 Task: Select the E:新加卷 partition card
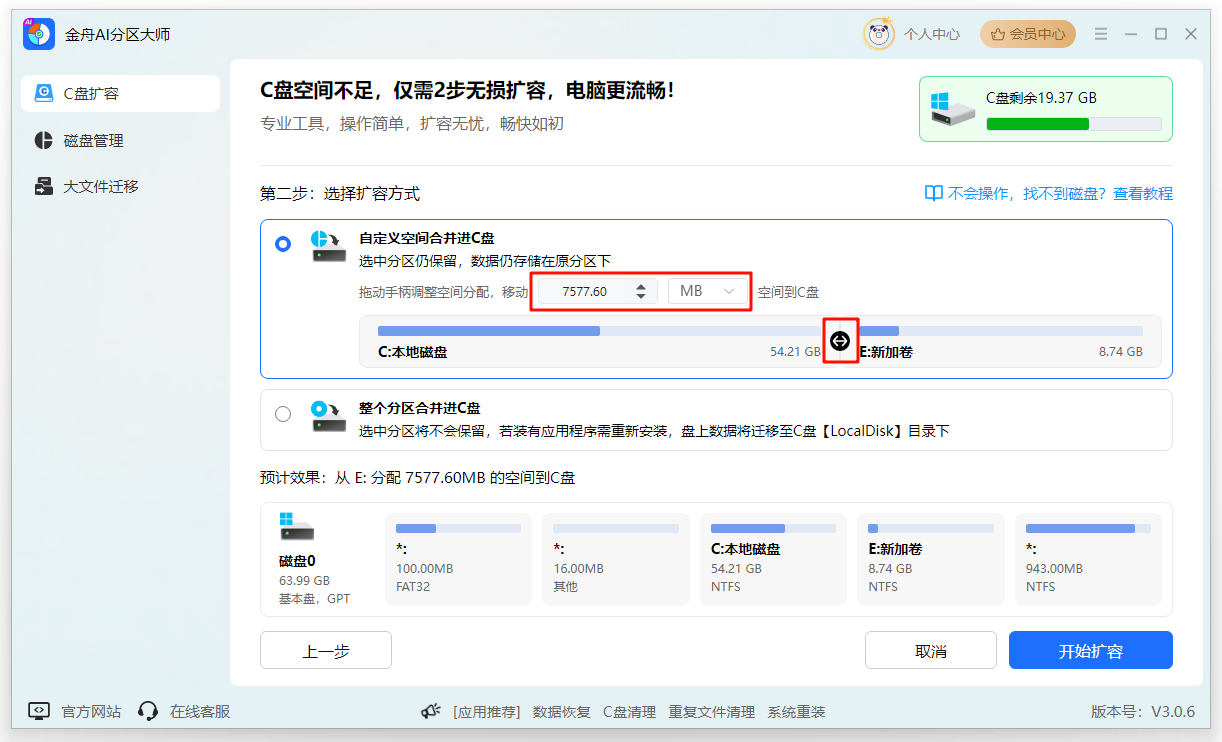pyautogui.click(x=930, y=560)
